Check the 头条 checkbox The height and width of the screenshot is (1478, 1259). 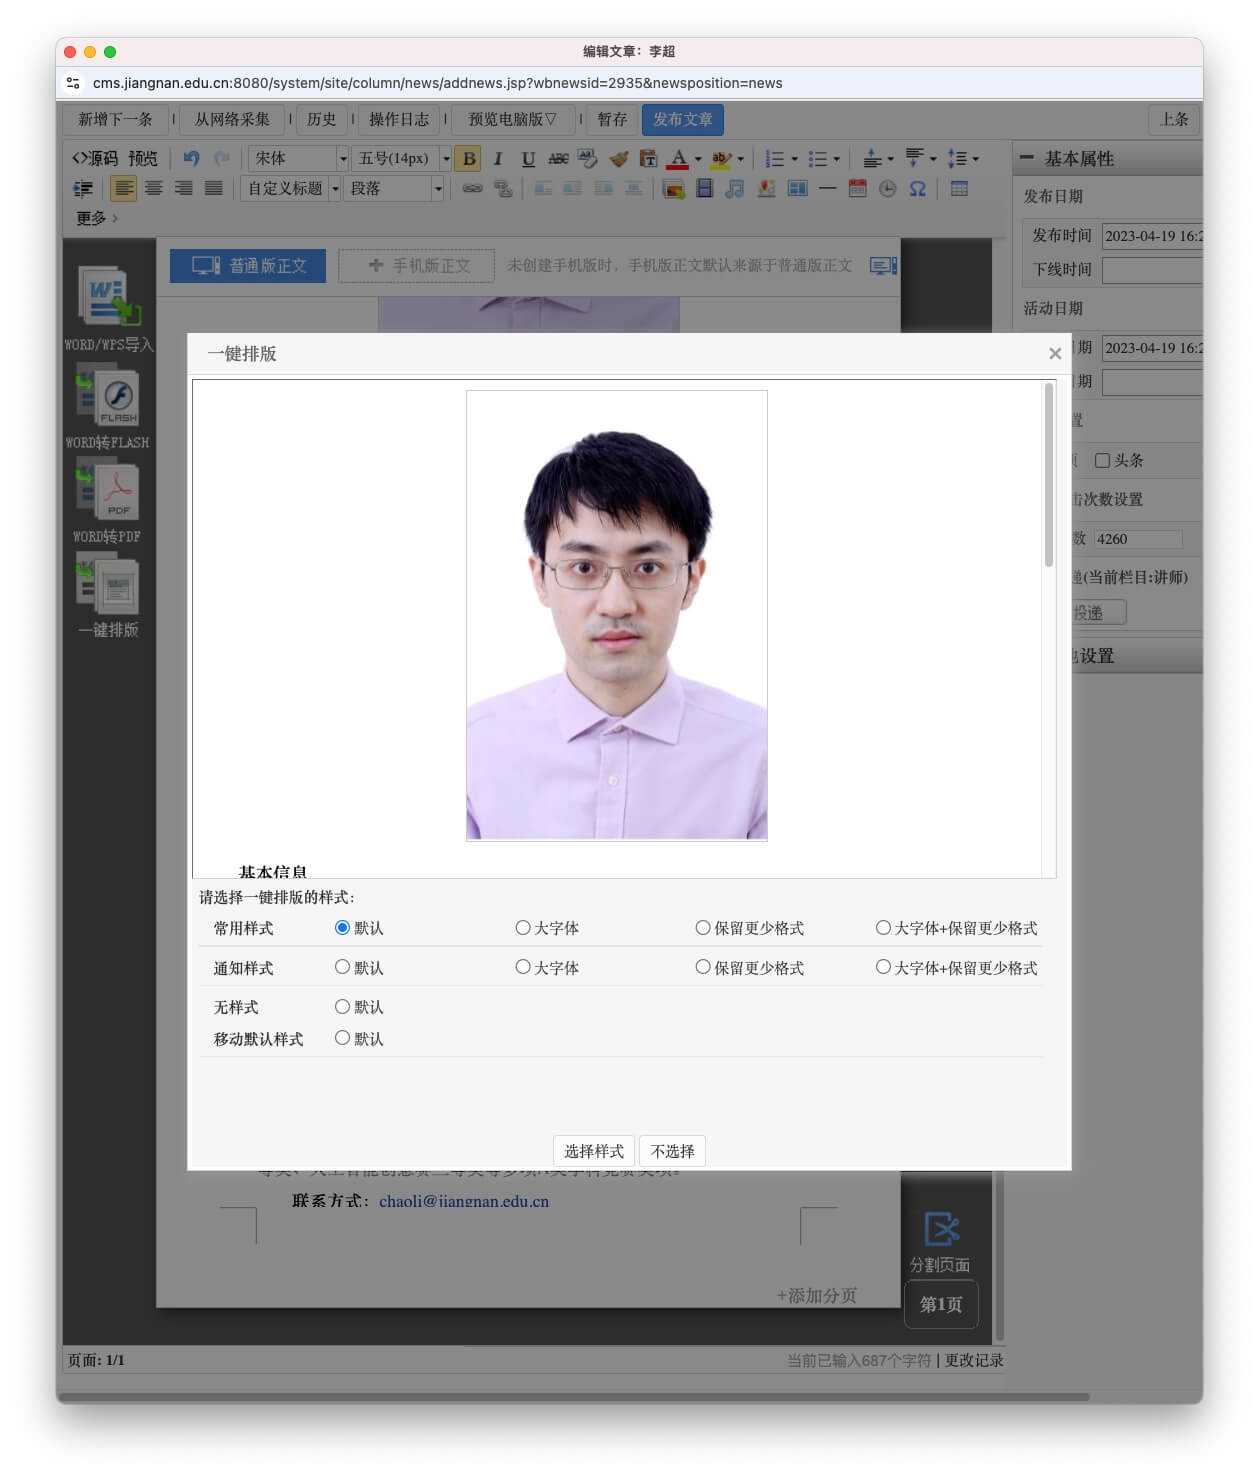point(1102,461)
